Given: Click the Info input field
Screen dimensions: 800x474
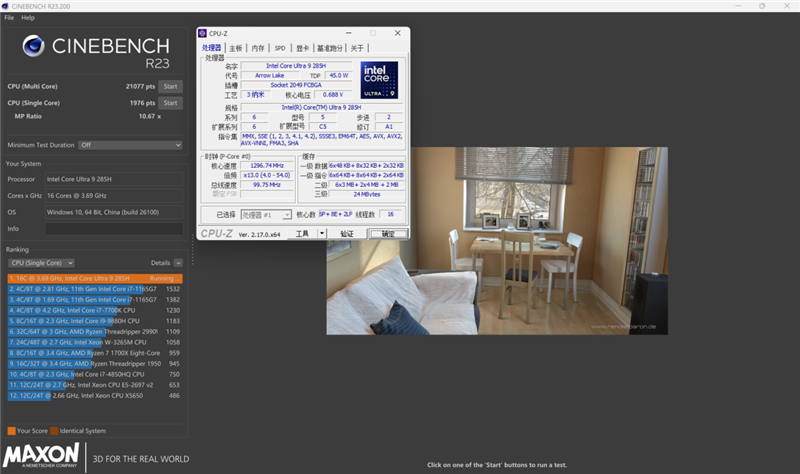Looking at the screenshot, I should [x=114, y=229].
